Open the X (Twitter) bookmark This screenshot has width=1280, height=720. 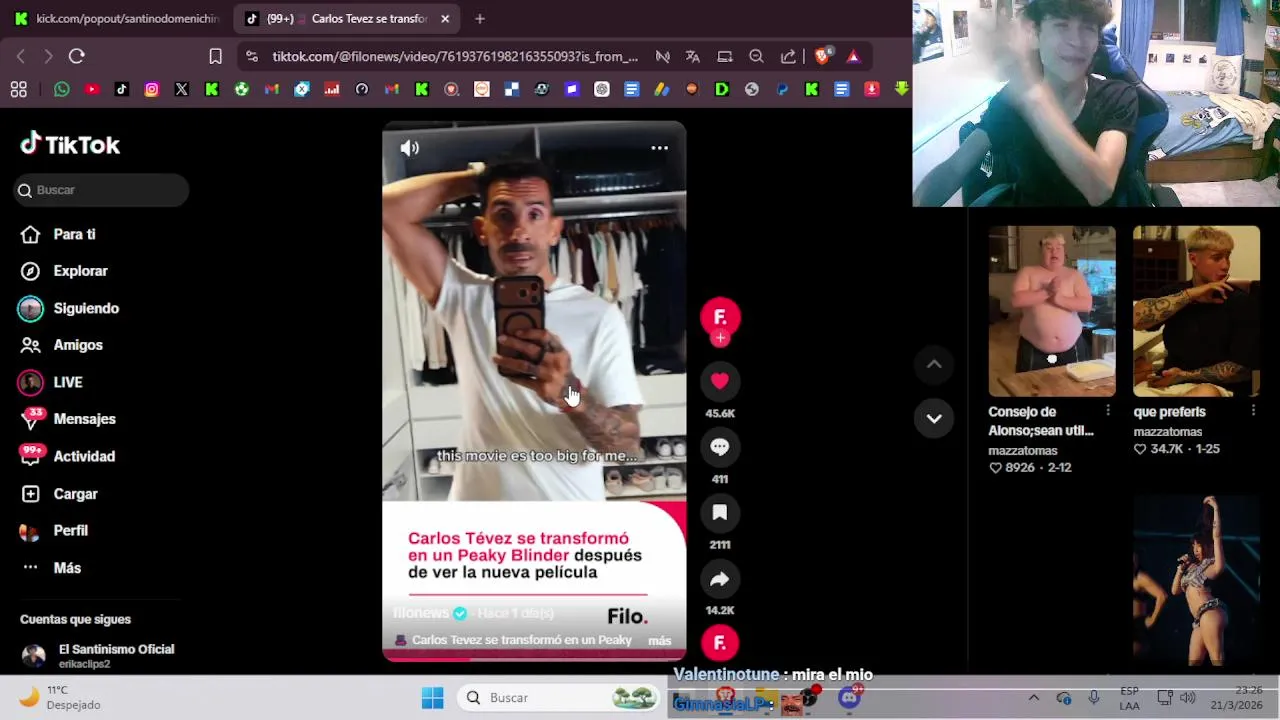(182, 89)
